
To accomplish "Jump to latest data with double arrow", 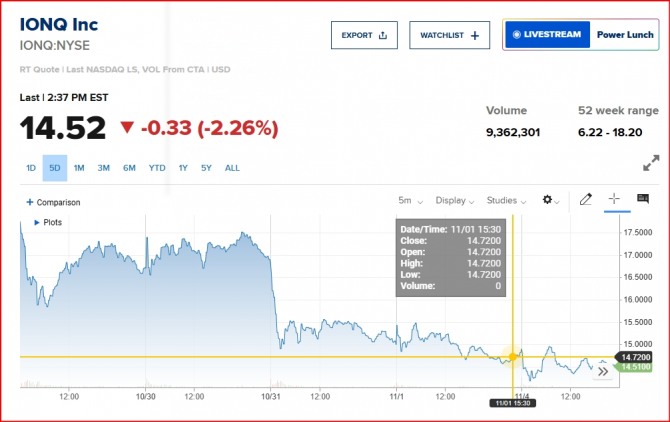I will tap(603, 371).
